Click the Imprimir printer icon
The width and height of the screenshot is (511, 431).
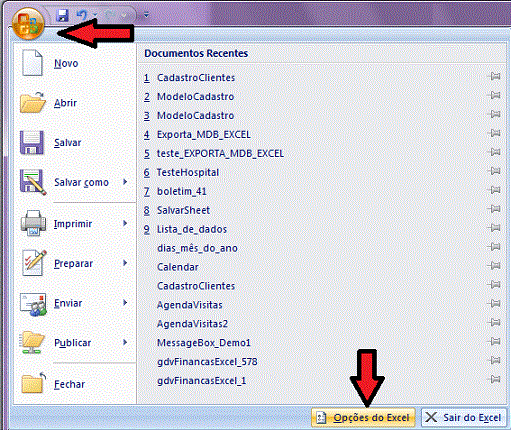33,223
